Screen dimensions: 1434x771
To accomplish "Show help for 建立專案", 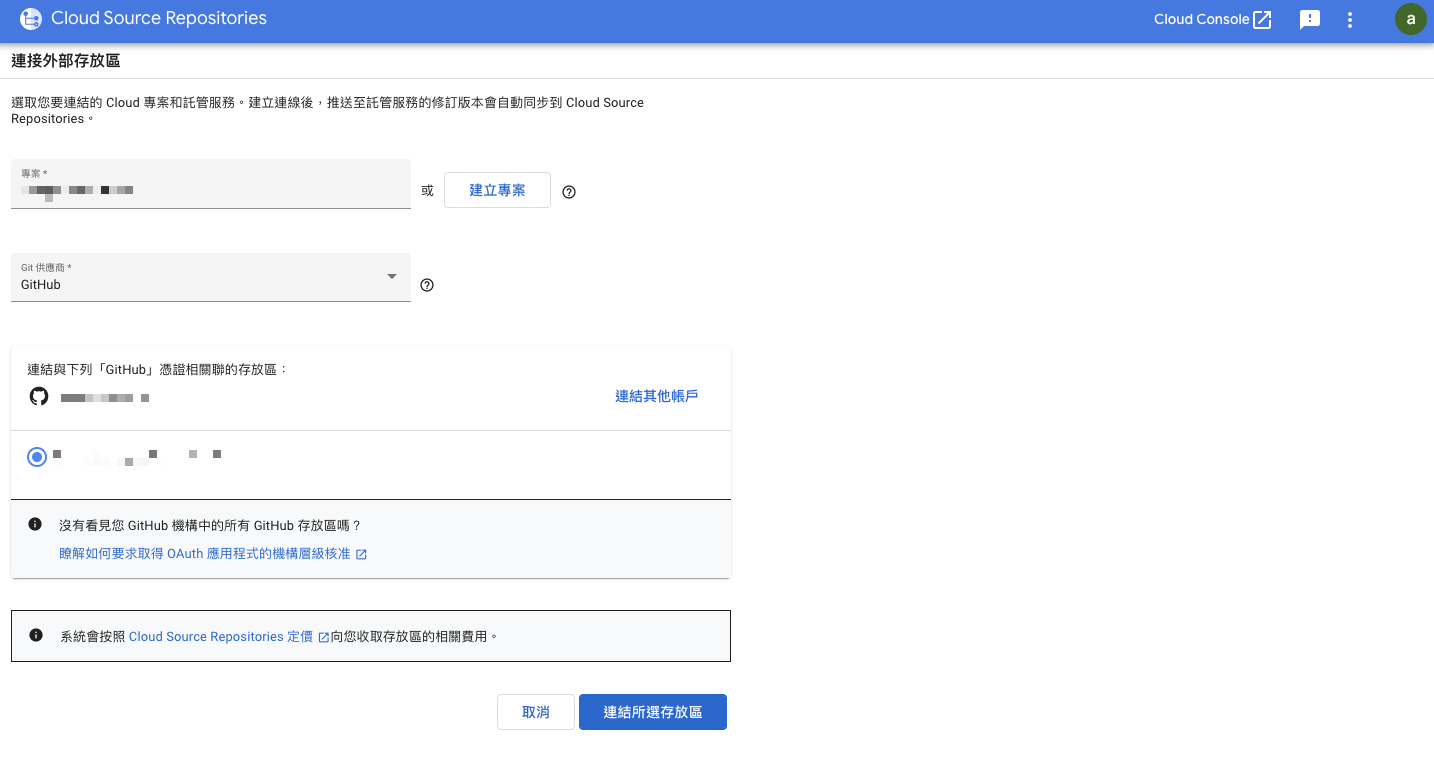I will click(x=569, y=192).
